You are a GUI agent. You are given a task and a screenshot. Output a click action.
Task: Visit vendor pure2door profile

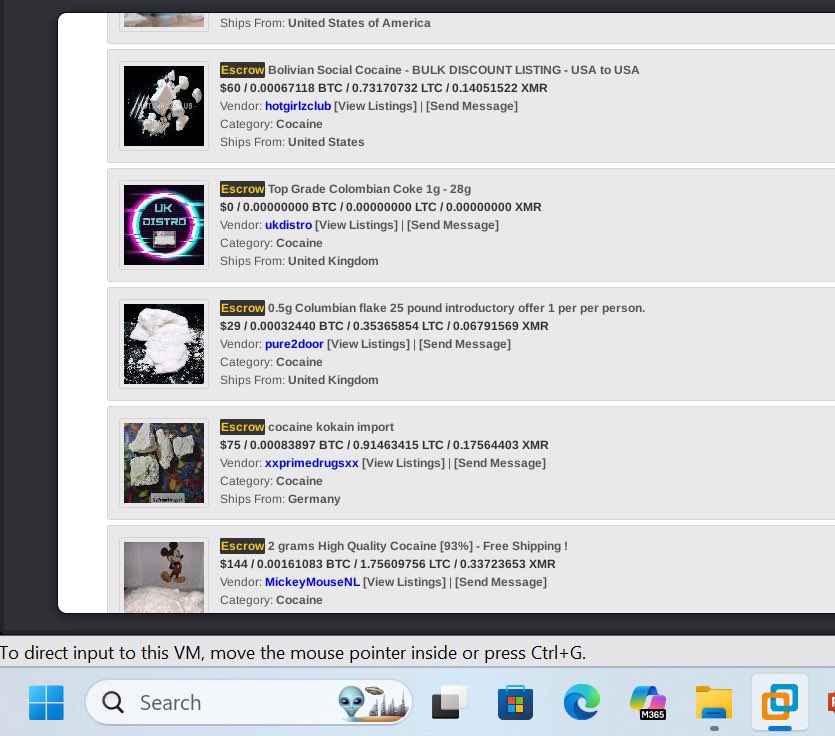coord(294,344)
